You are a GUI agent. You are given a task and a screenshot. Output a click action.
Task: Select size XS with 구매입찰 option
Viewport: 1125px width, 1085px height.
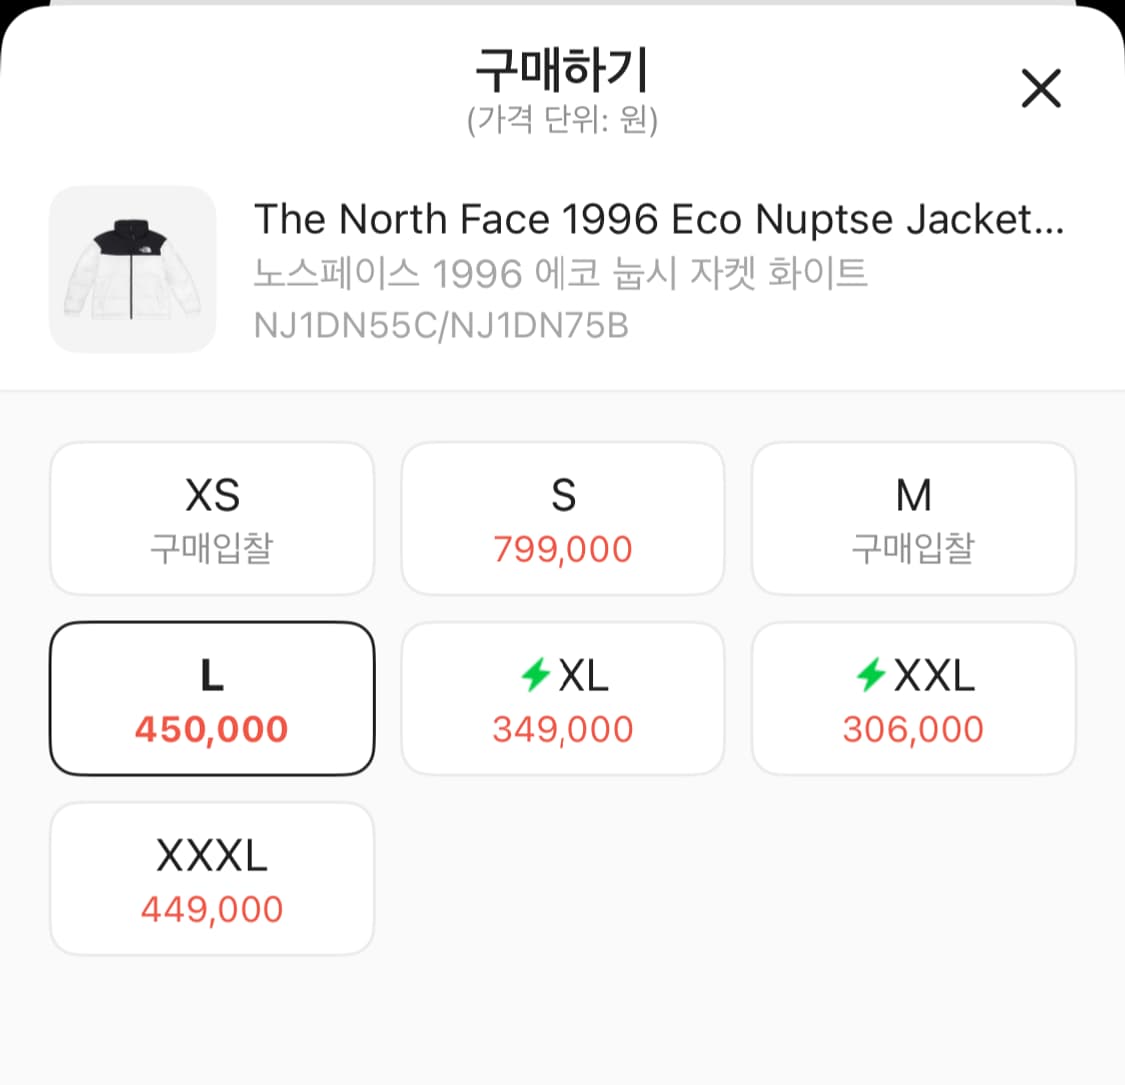coord(211,517)
